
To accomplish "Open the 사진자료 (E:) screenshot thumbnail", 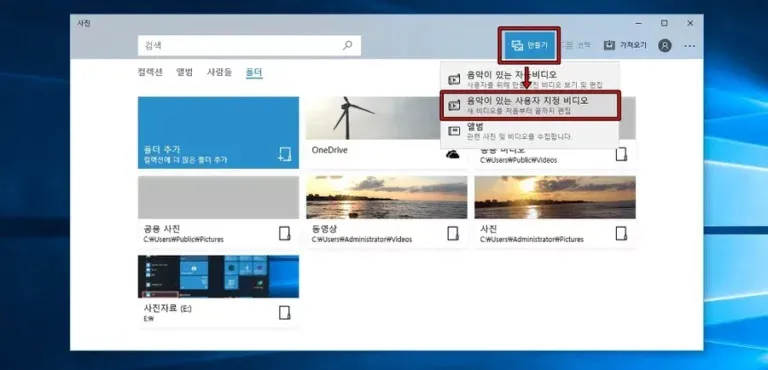I will pyautogui.click(x=218, y=276).
